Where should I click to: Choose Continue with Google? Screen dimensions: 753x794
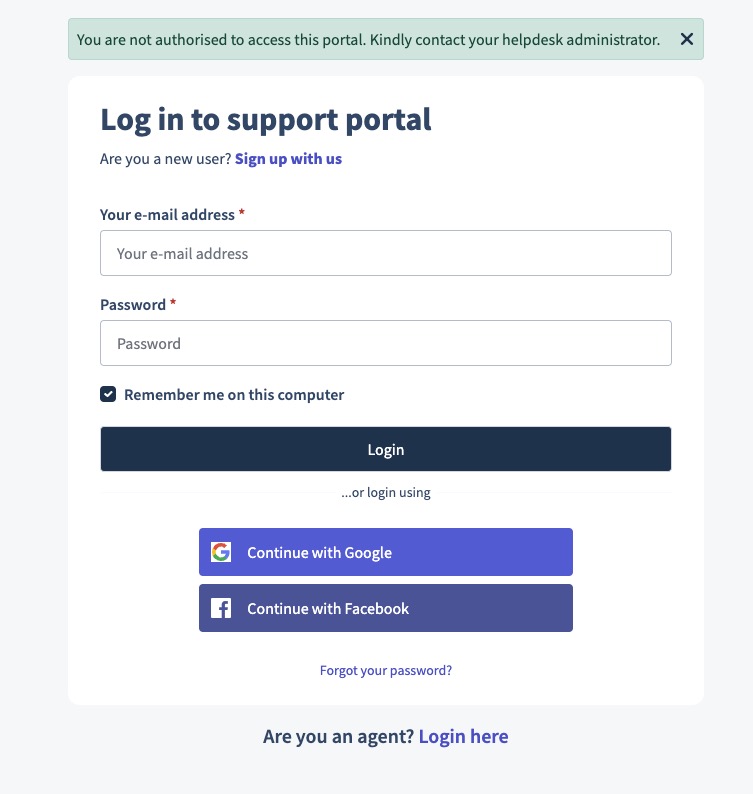[x=385, y=552]
